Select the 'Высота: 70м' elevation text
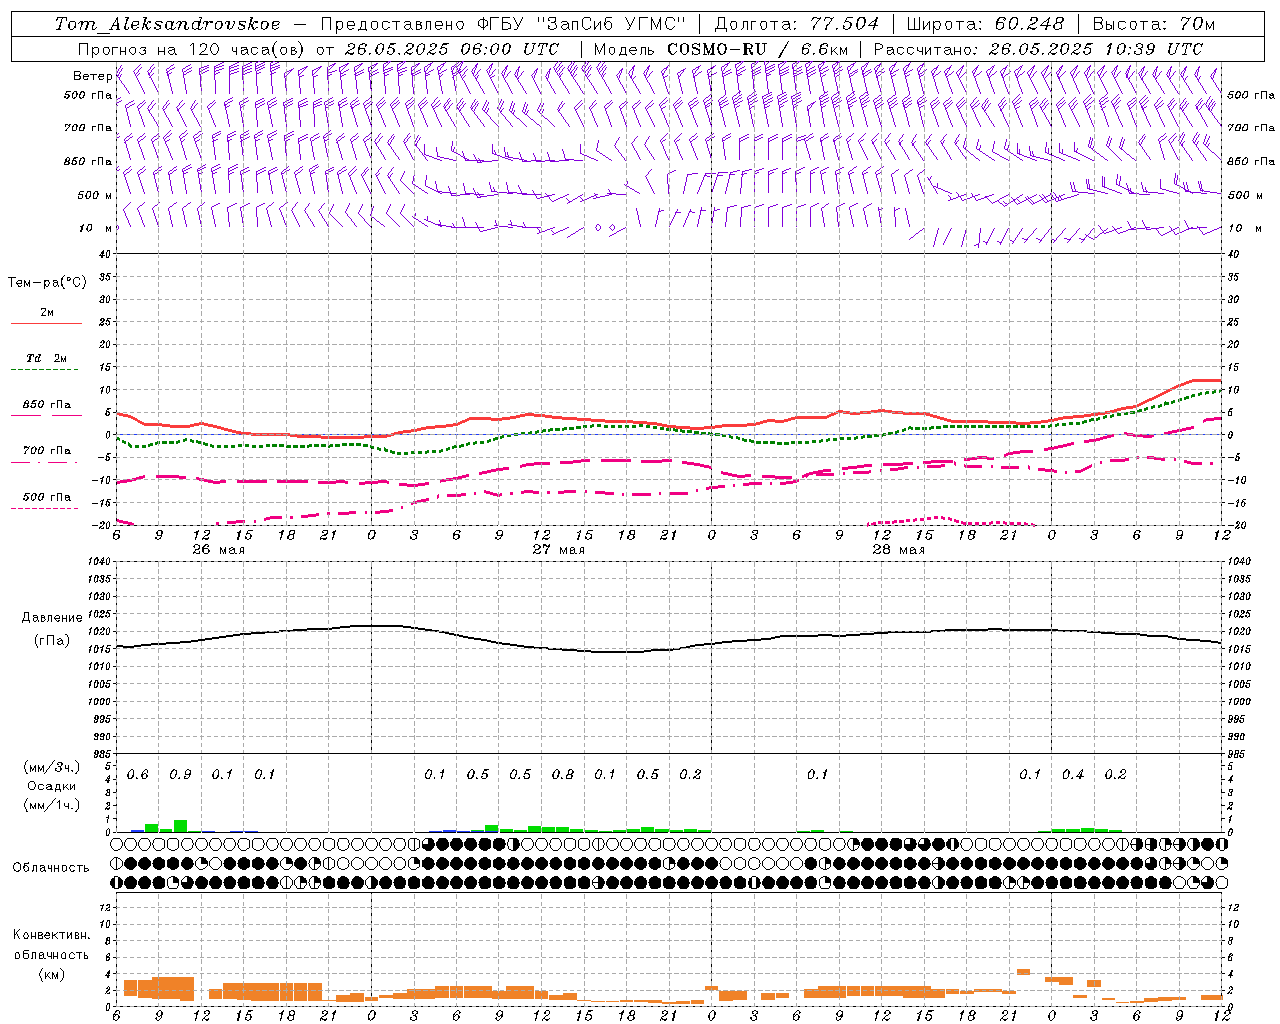This screenshot has height=1024, width=1280. pos(1154,24)
